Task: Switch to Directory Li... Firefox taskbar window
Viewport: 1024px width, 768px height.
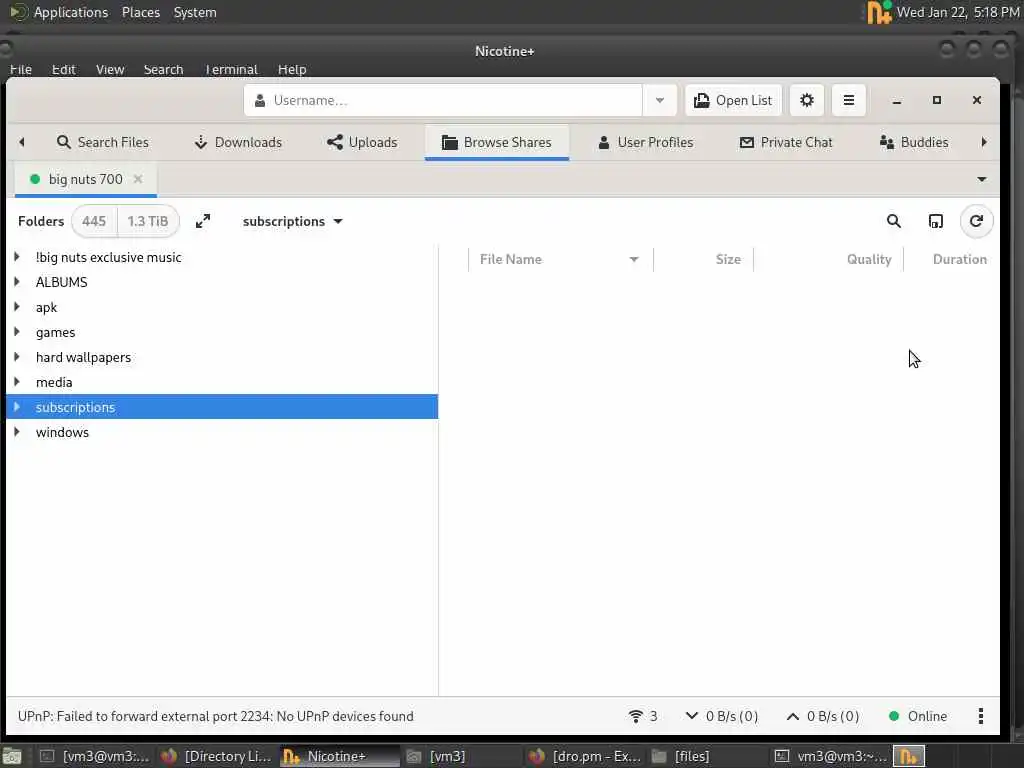Action: coord(217,756)
